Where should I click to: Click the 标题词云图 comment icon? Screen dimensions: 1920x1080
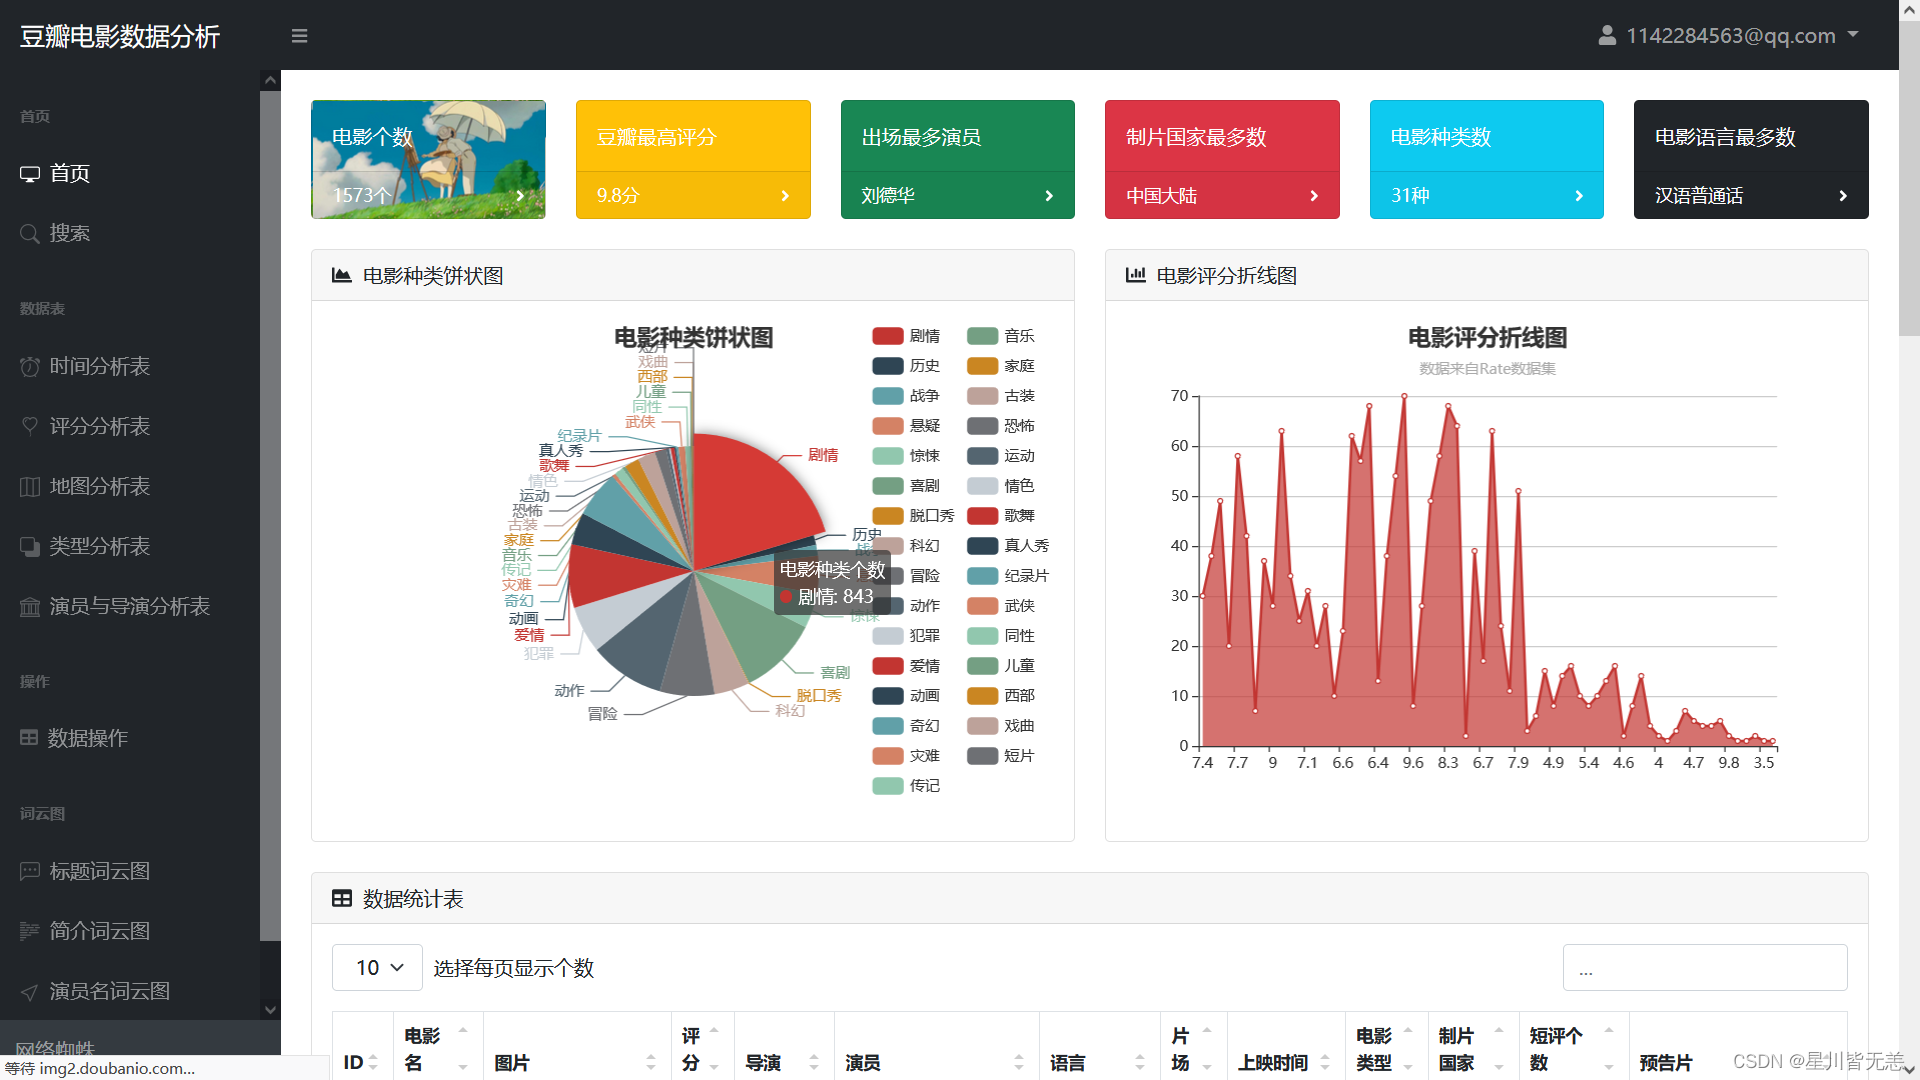point(30,872)
